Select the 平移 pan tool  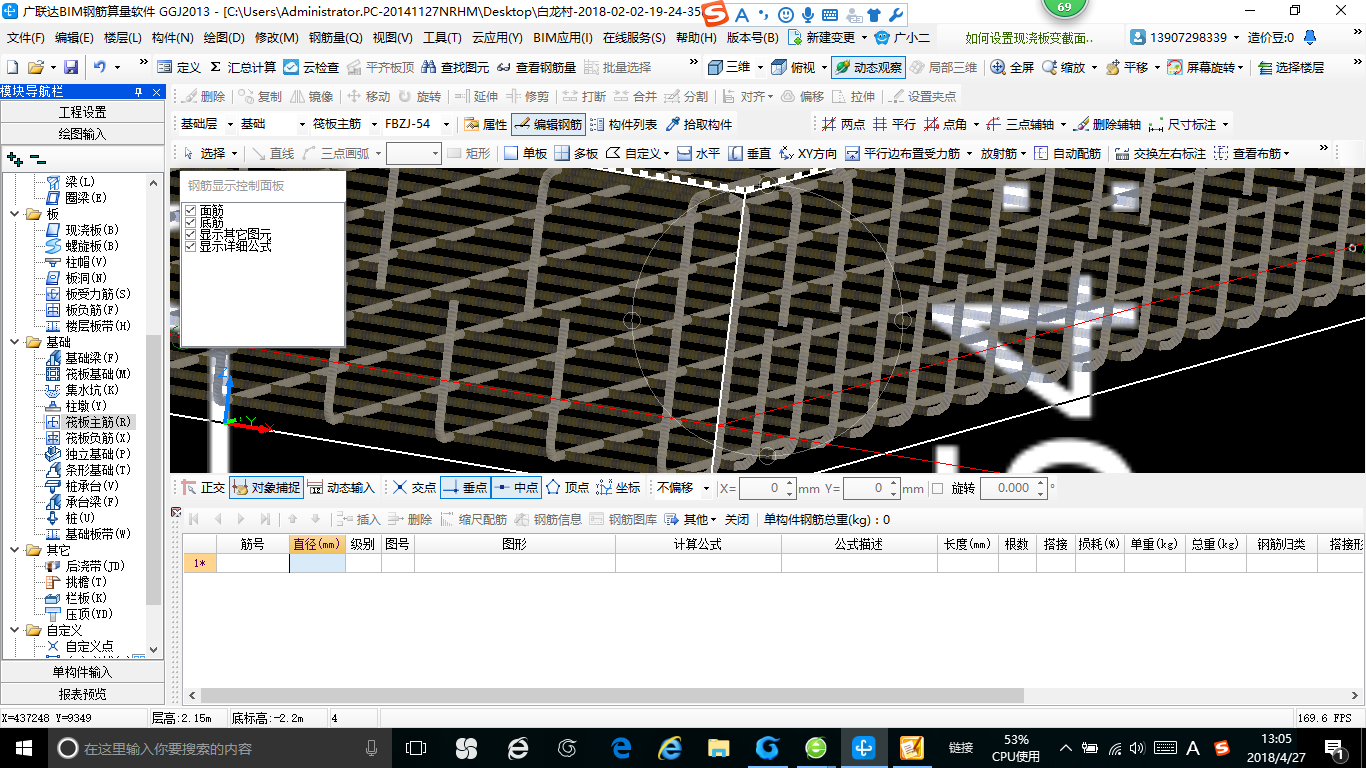click(1127, 67)
